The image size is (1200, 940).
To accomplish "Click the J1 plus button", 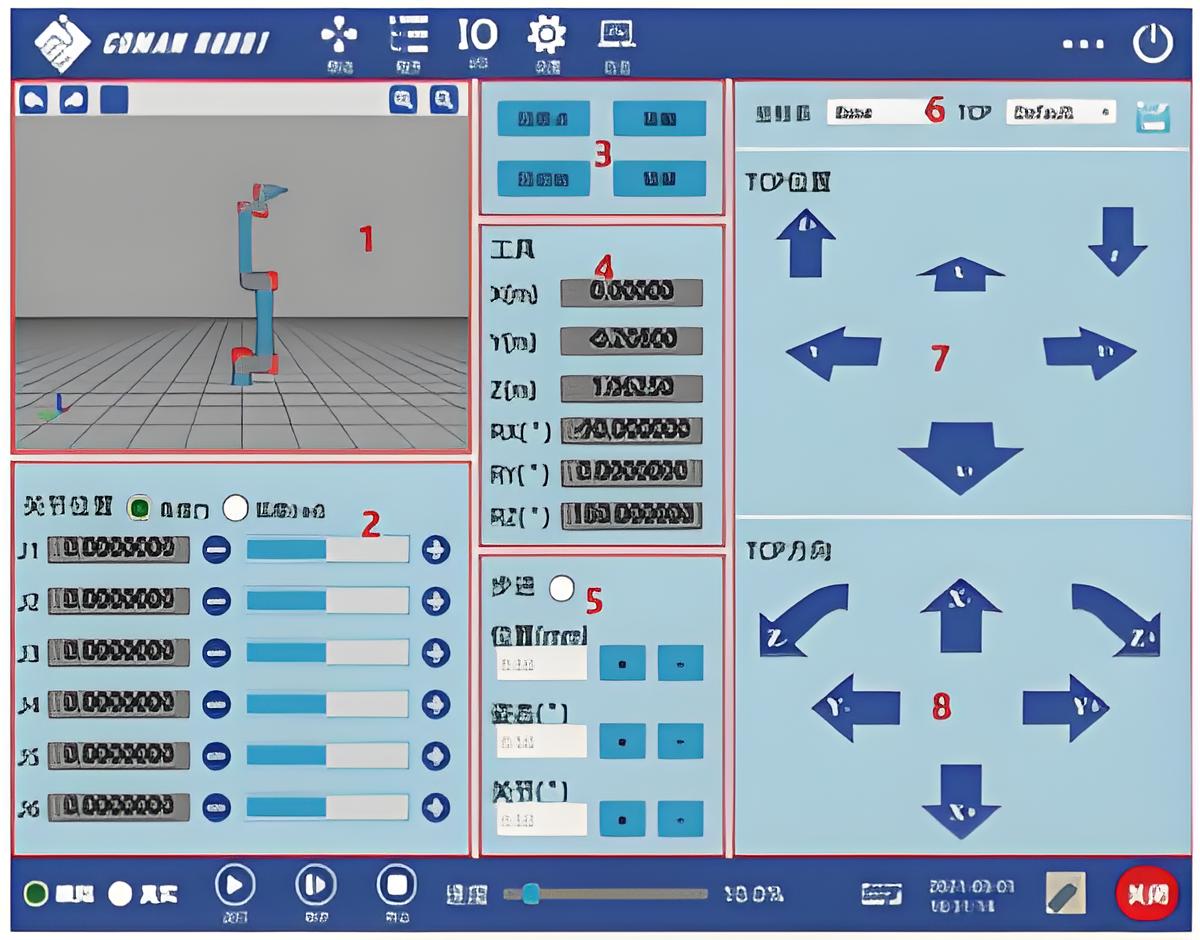I will click(x=436, y=549).
